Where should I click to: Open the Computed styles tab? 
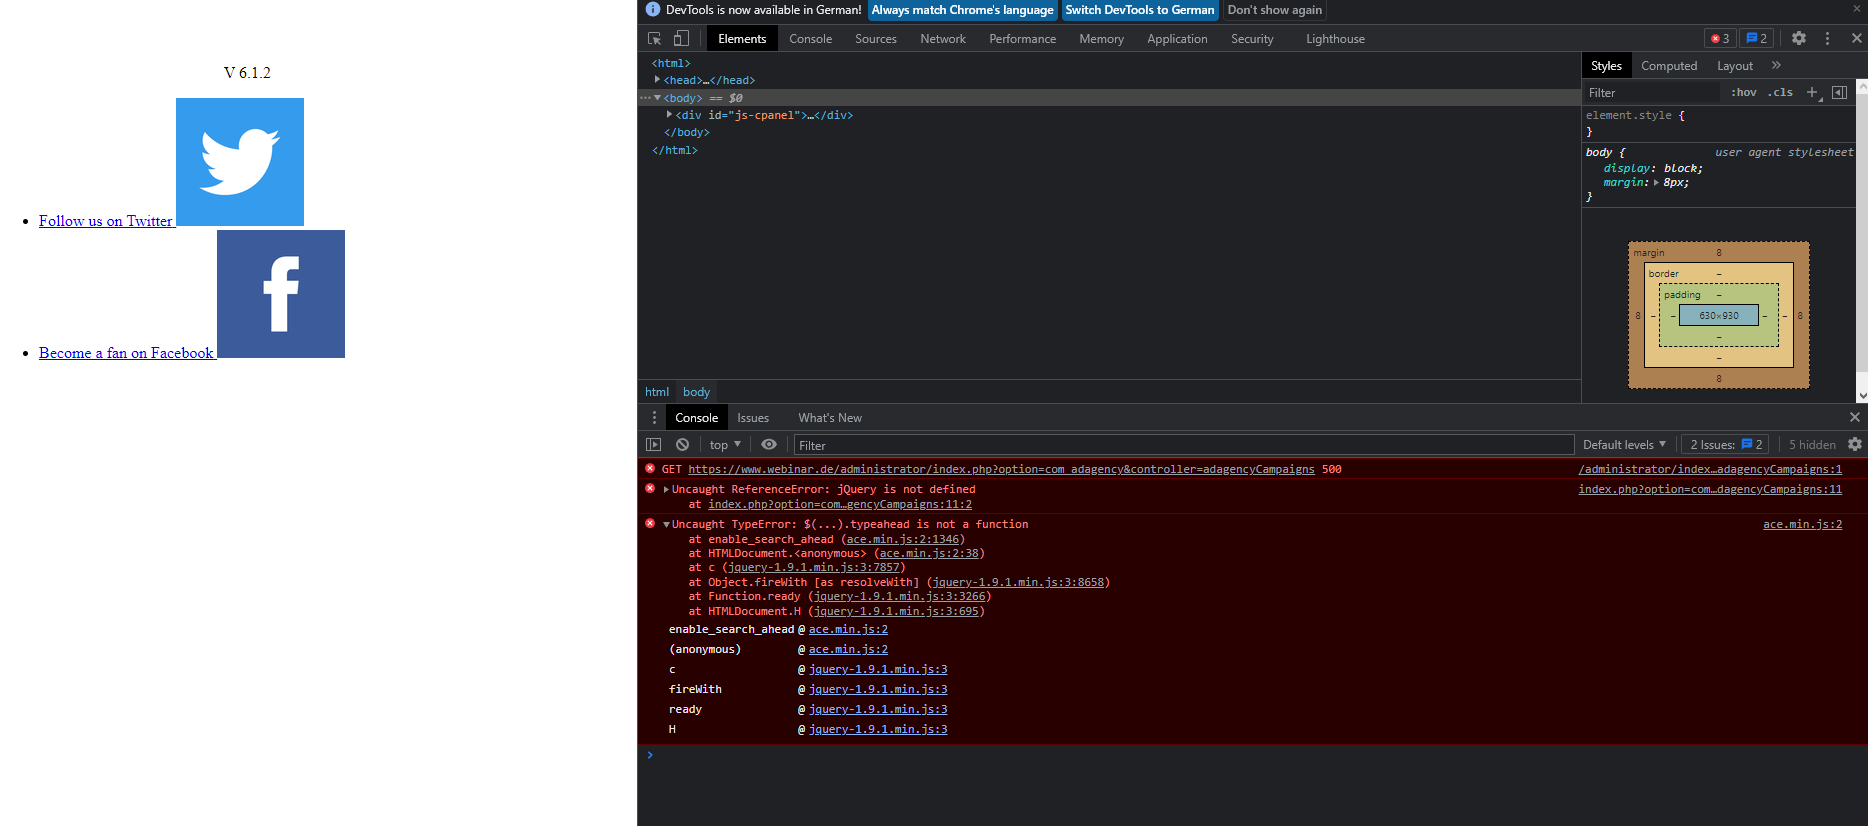1668,66
